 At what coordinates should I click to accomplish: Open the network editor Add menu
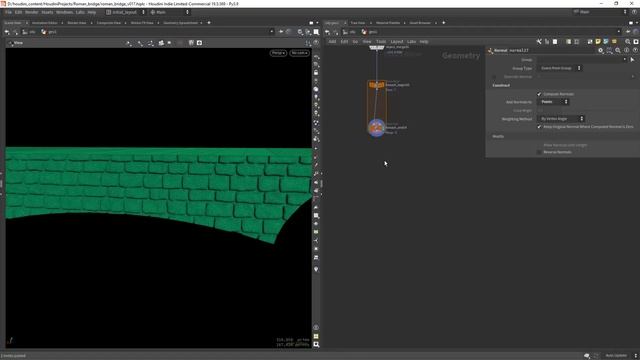pyautogui.click(x=332, y=42)
